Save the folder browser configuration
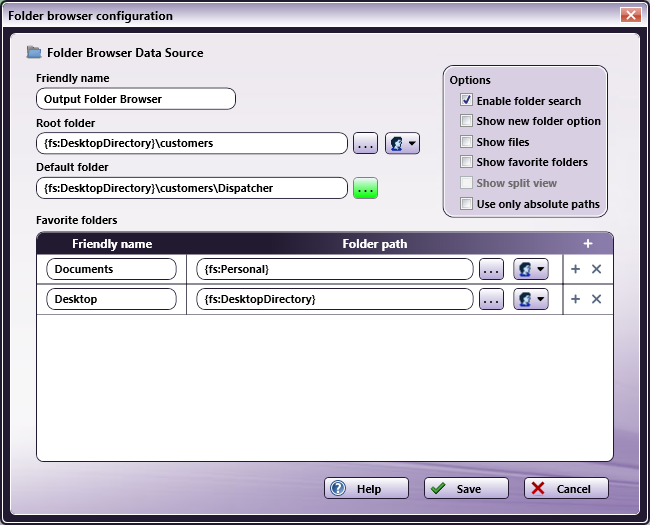The height and width of the screenshot is (525, 650). (x=466, y=488)
